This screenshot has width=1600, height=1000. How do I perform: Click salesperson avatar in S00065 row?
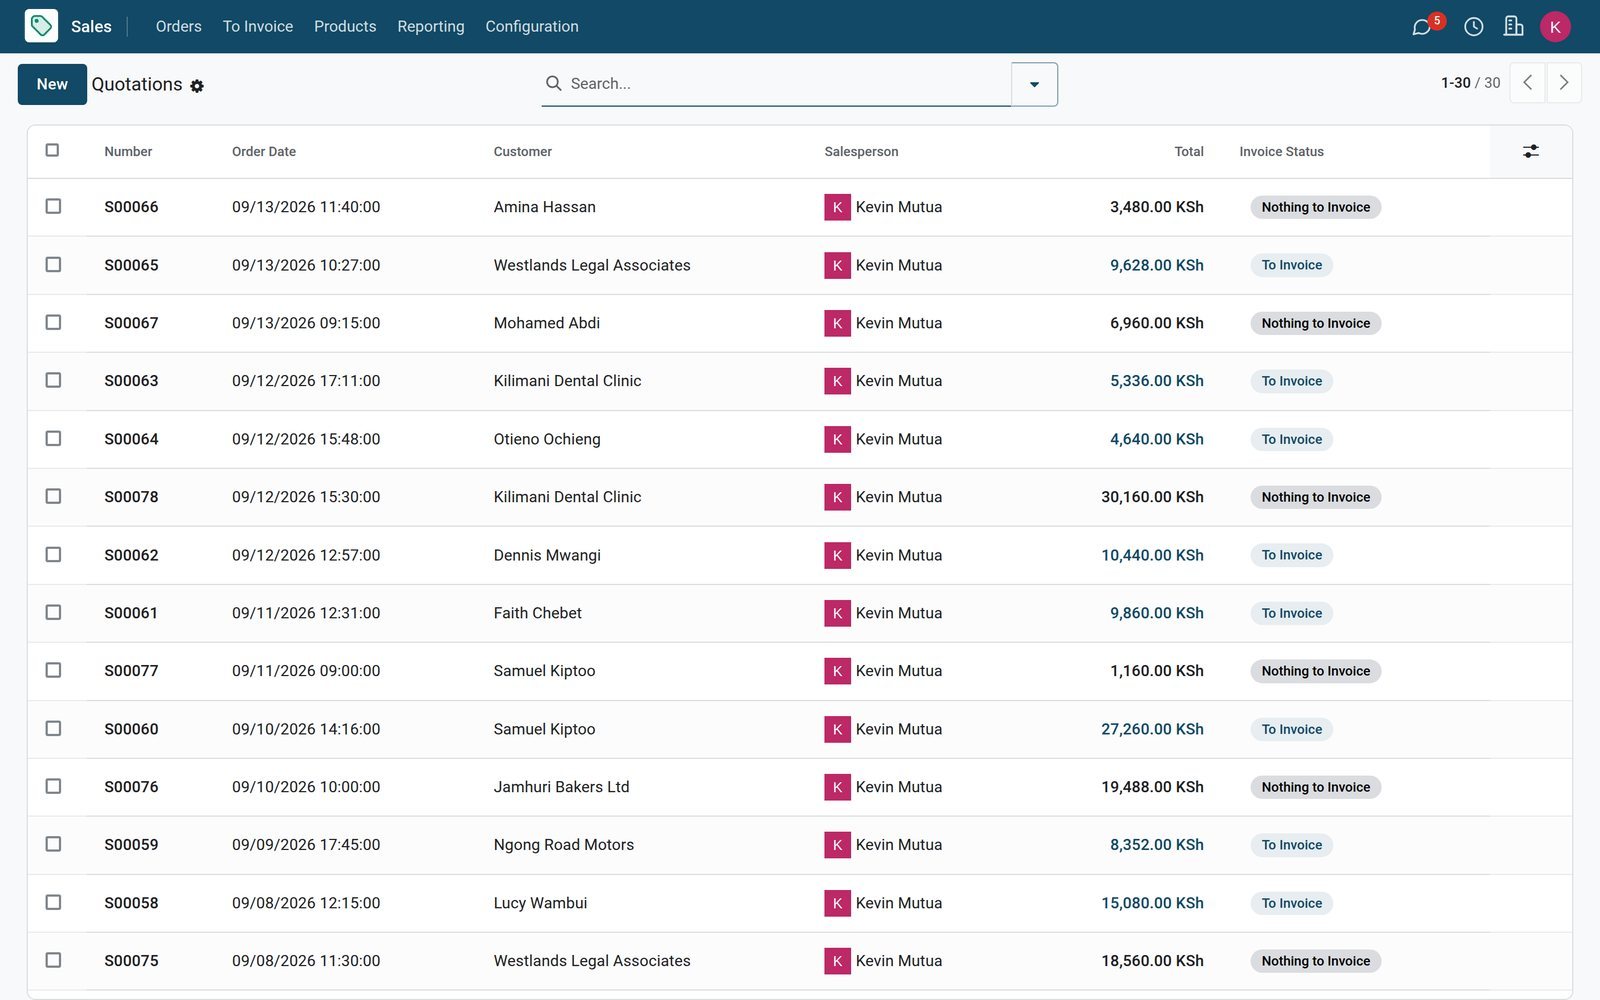837,265
